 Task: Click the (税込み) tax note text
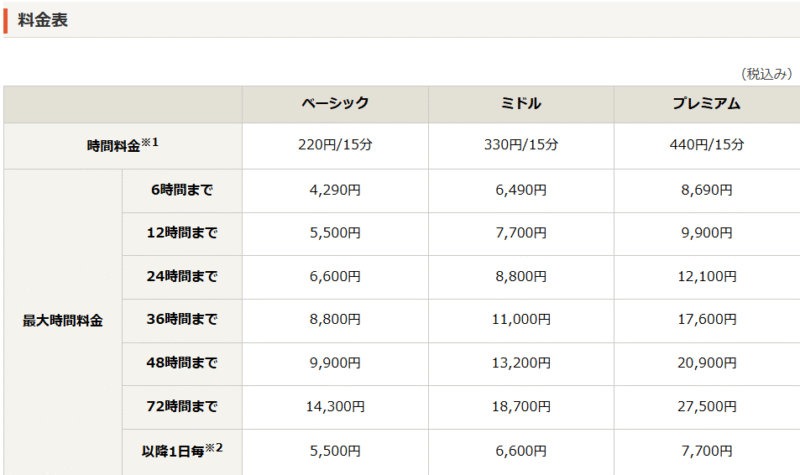pos(767,74)
